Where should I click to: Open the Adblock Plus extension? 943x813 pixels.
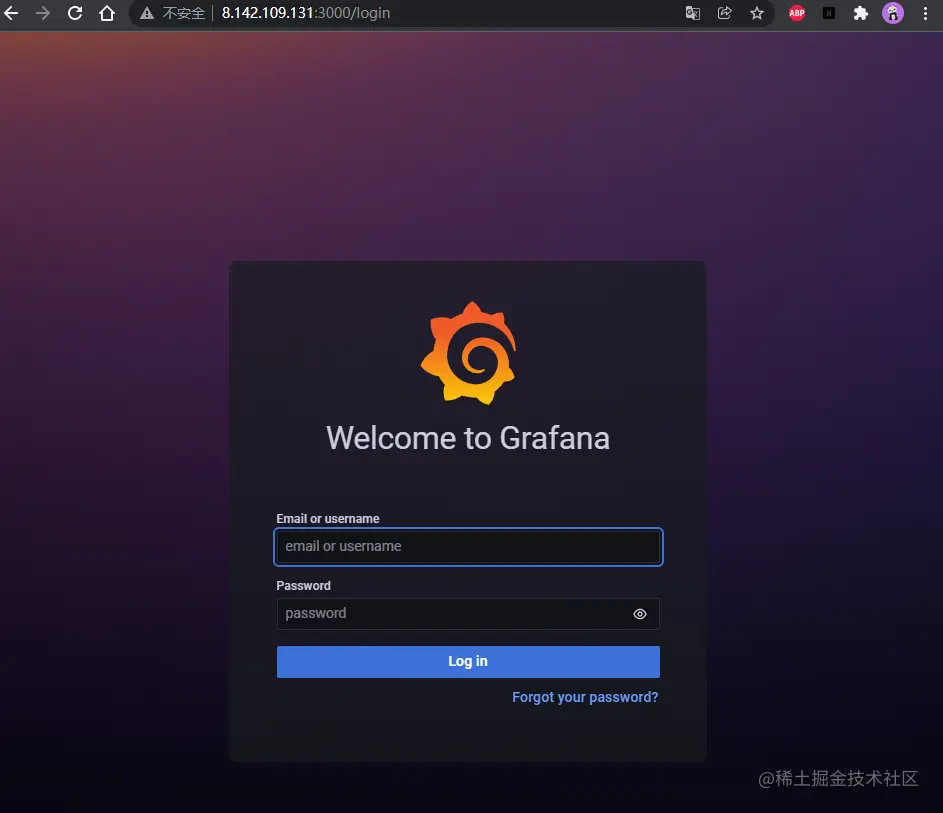[796, 13]
